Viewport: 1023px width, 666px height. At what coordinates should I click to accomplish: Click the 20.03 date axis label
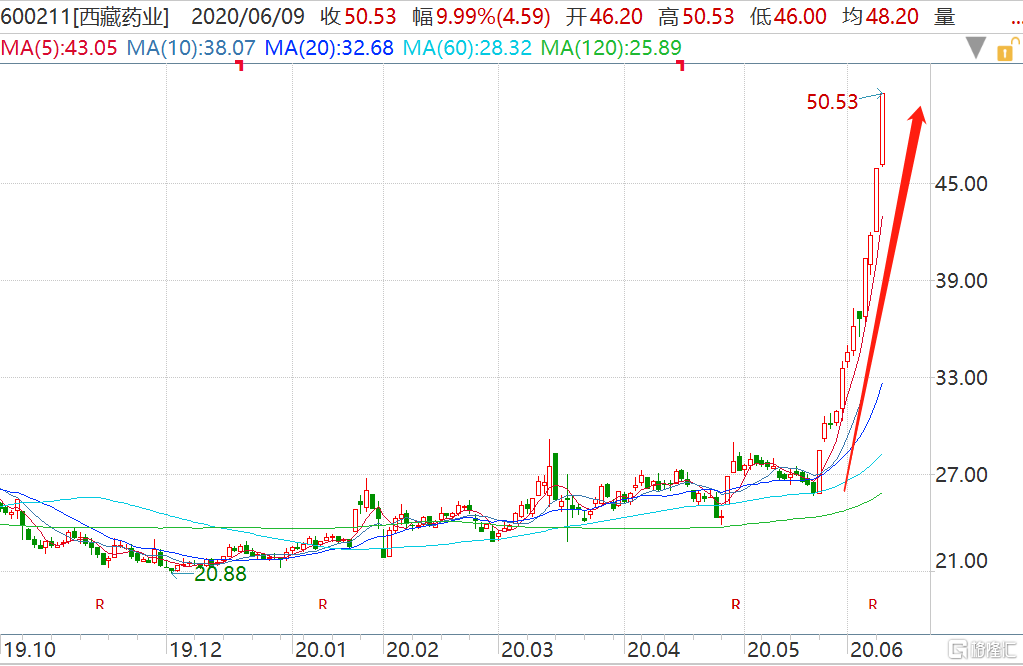(x=527, y=650)
